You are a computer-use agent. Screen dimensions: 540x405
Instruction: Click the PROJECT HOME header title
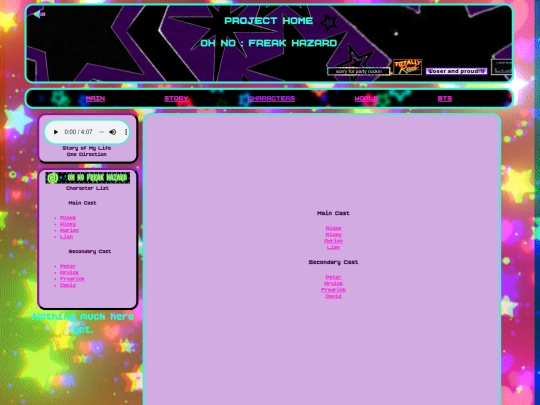(269, 21)
